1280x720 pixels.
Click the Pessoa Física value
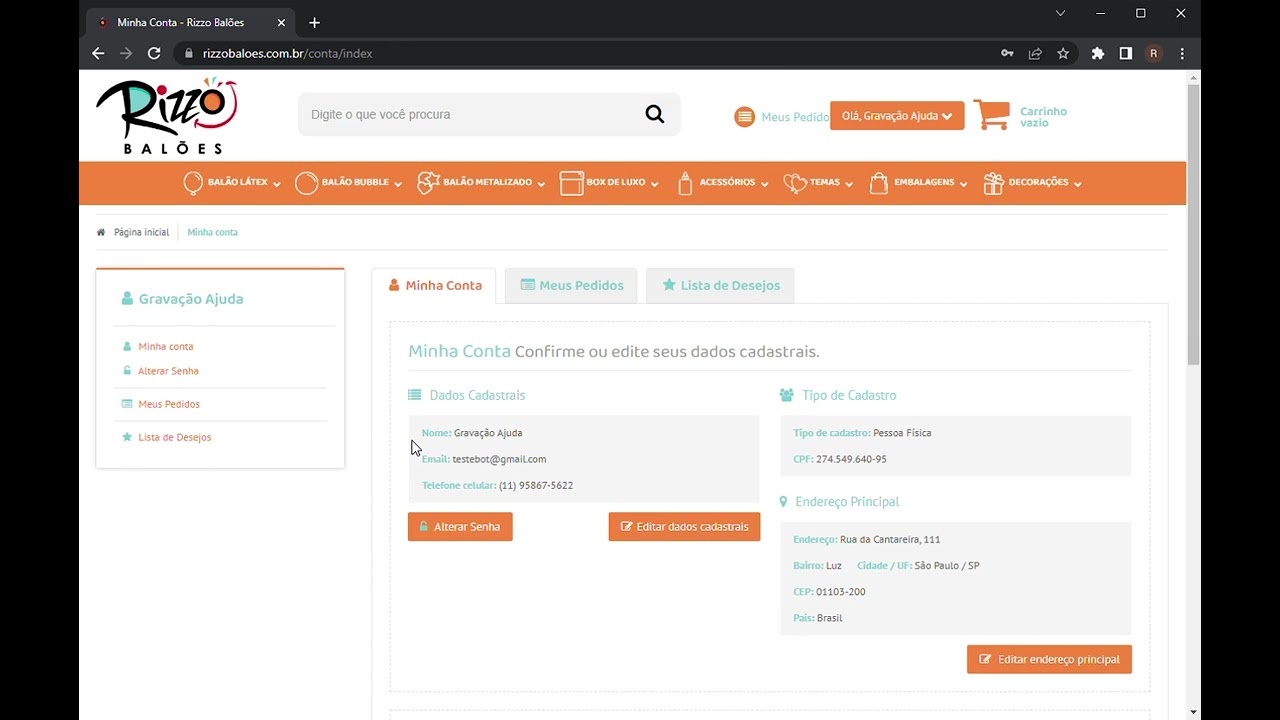coord(902,433)
